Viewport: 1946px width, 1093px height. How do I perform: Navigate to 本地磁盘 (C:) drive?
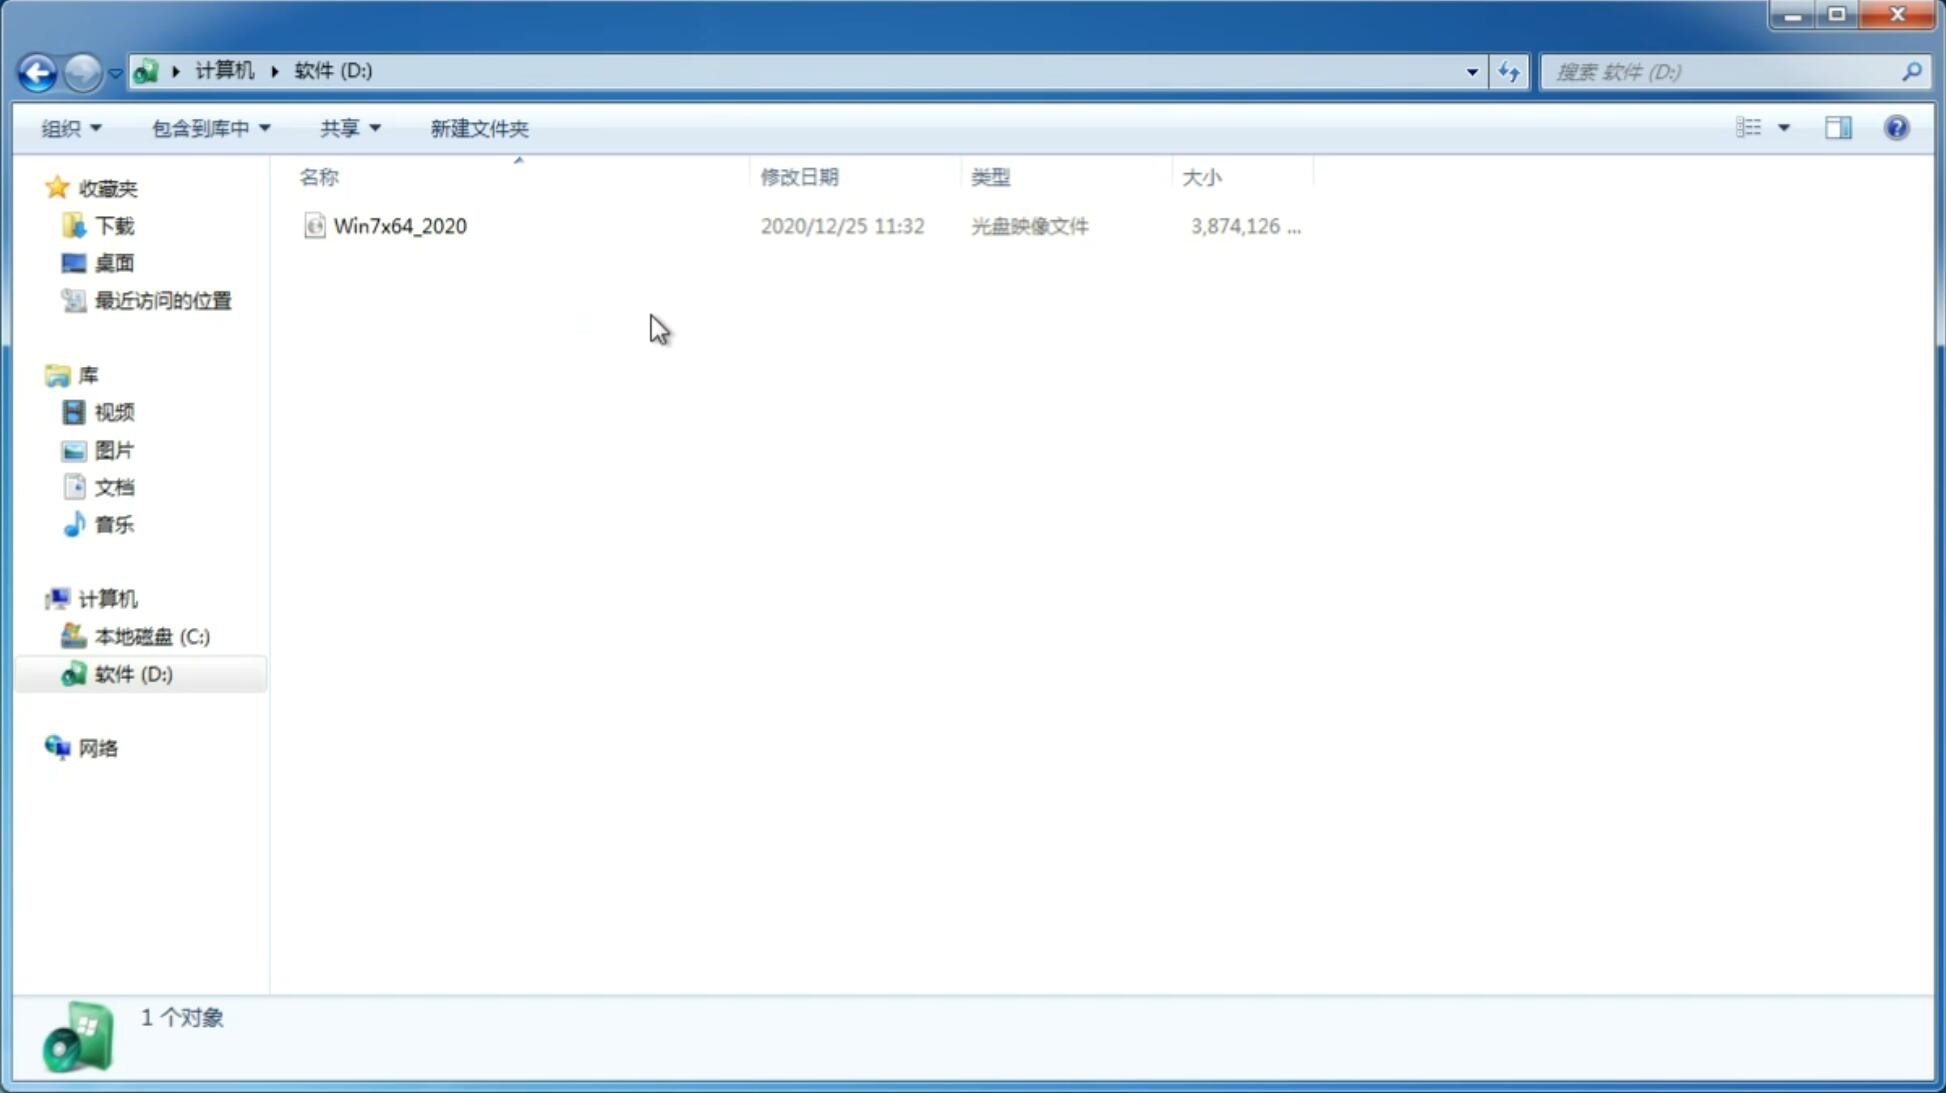pos(151,636)
